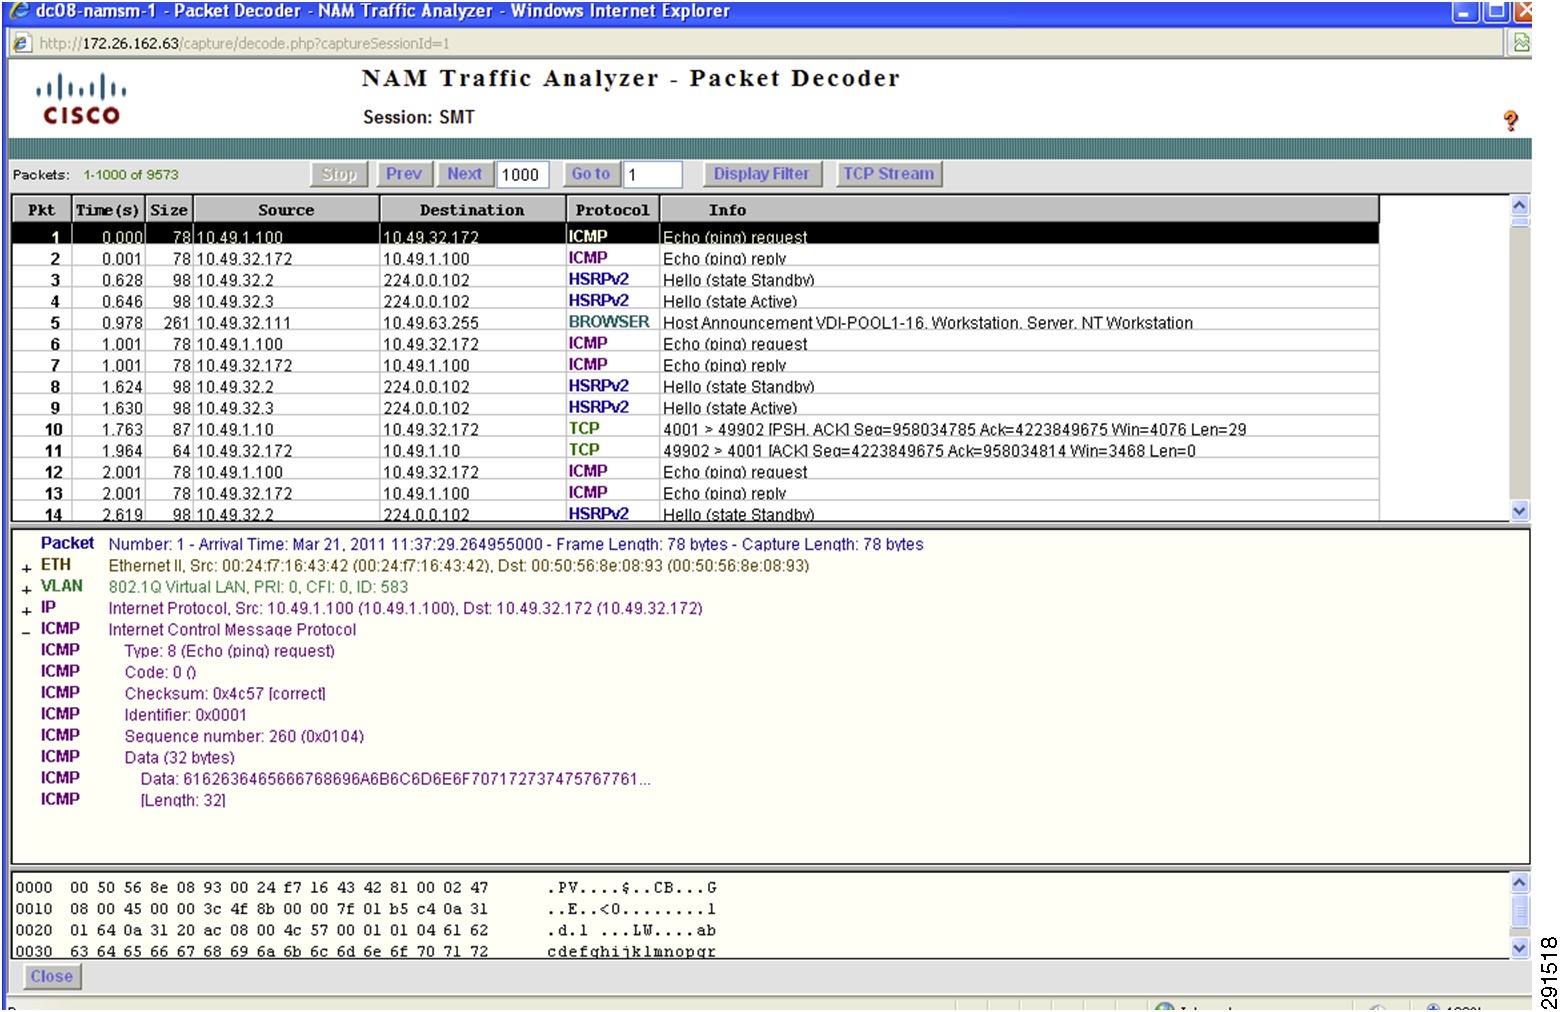Click the 'Code: 0' detail line
The width and height of the screenshot is (1561, 1012).
click(x=161, y=673)
